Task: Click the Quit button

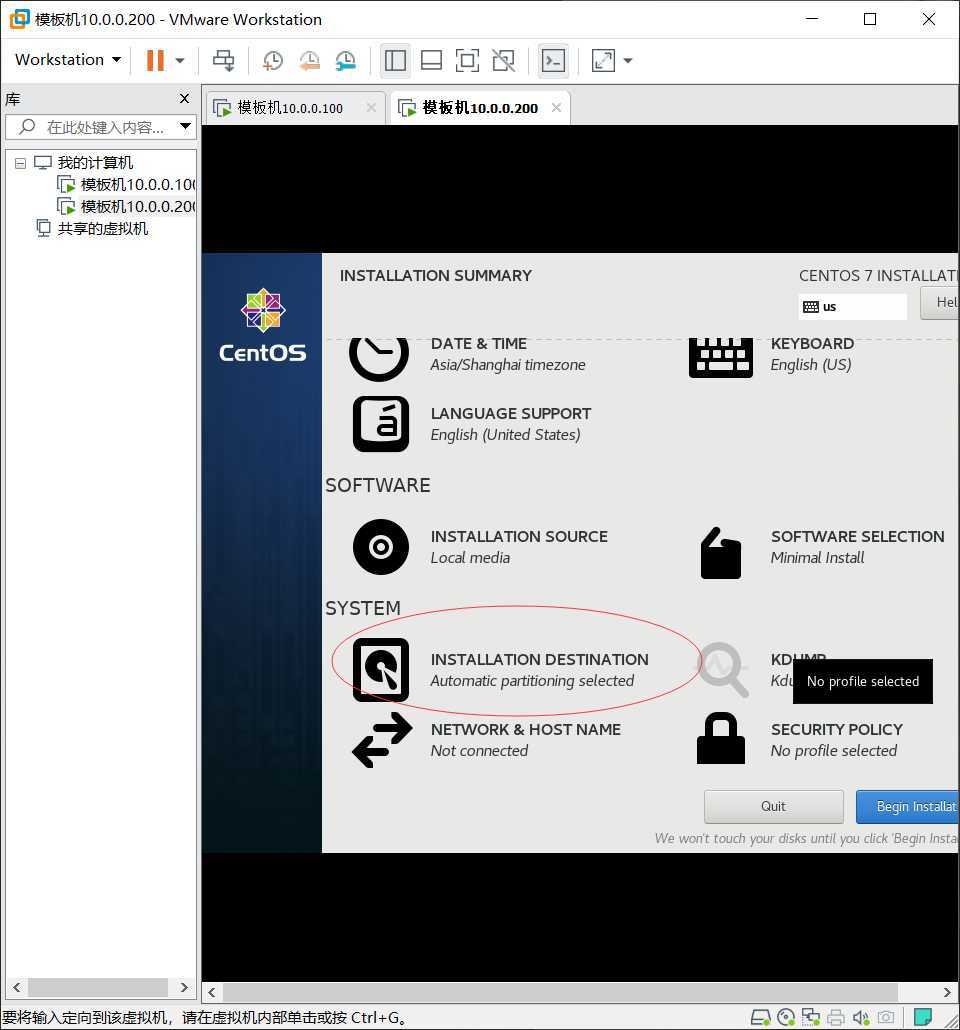Action: (773, 807)
